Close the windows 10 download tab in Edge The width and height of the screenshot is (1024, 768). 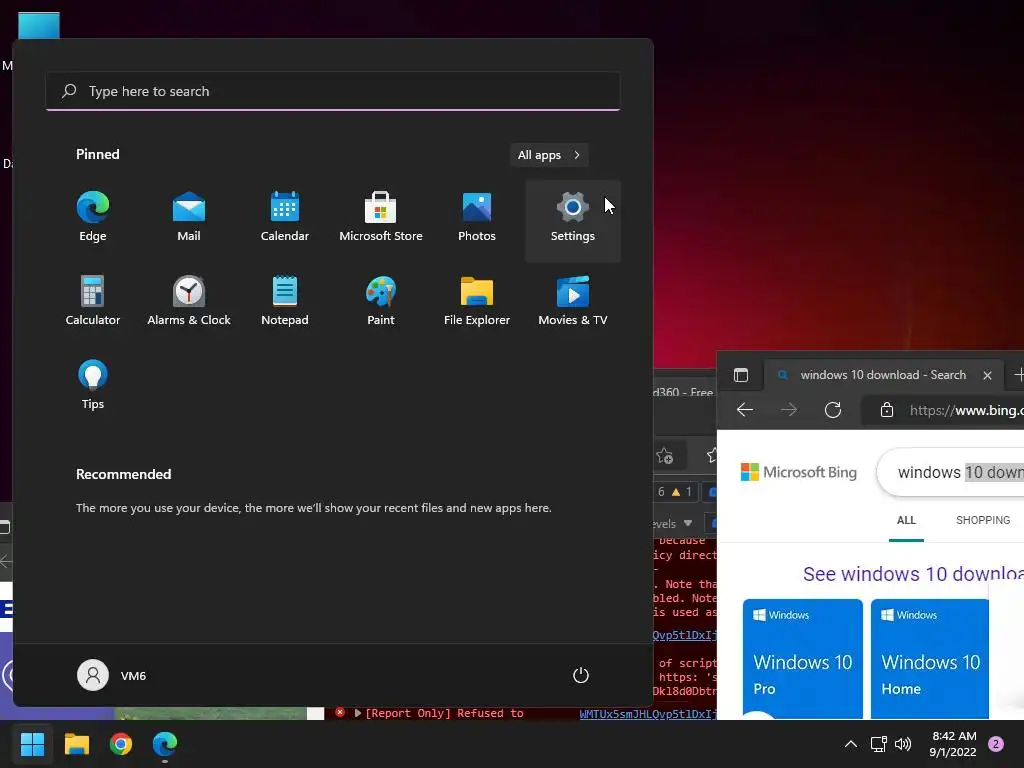tap(987, 376)
